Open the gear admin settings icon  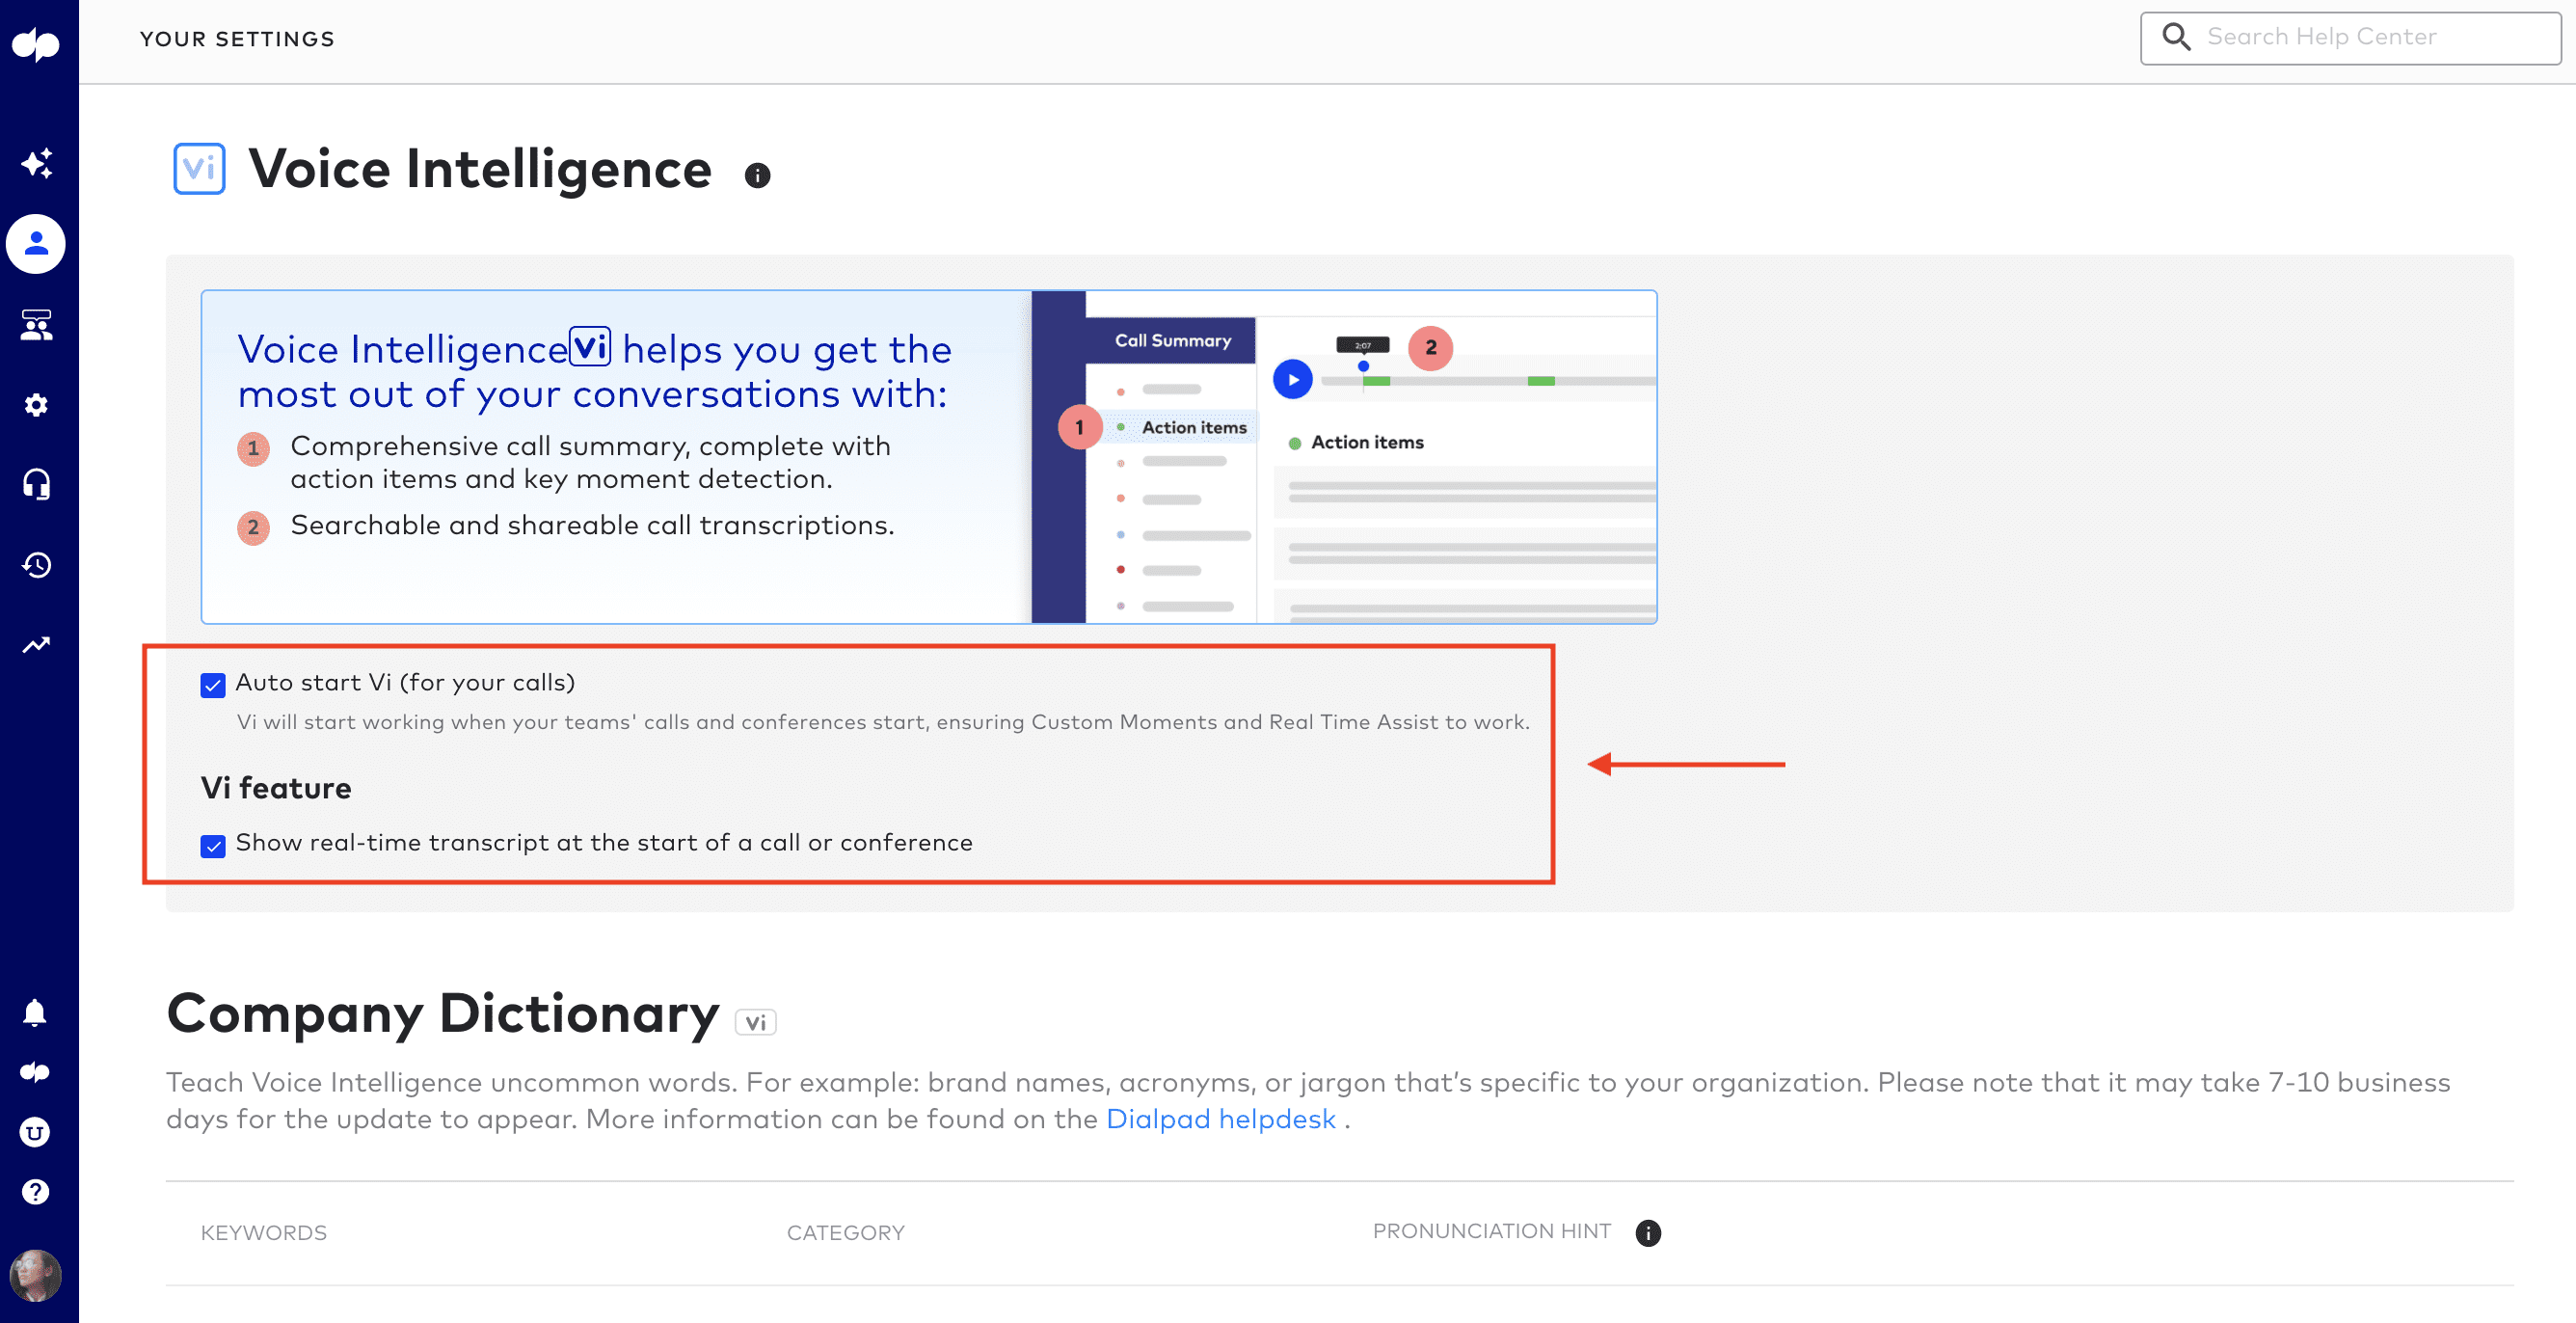36,405
